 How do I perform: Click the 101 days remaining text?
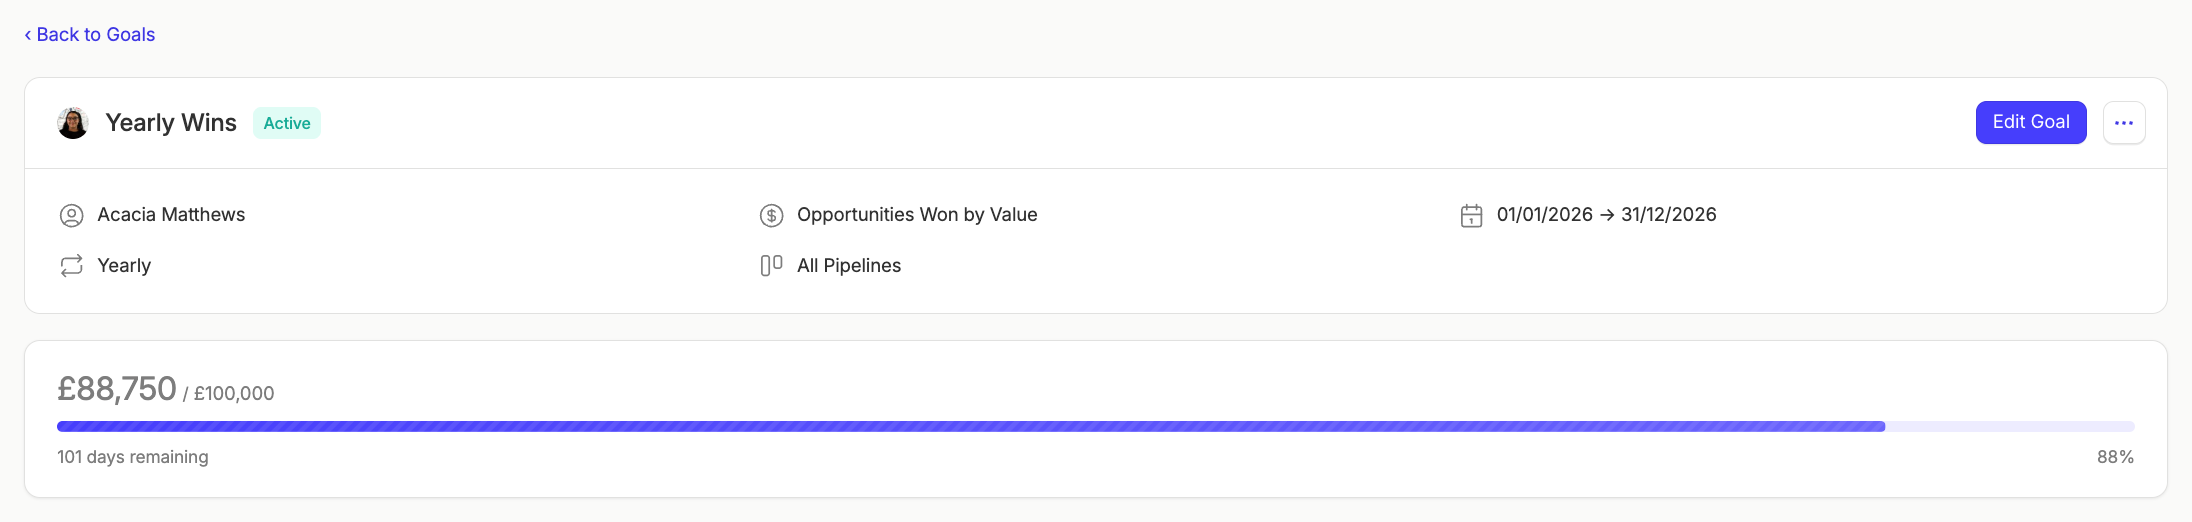tap(133, 457)
